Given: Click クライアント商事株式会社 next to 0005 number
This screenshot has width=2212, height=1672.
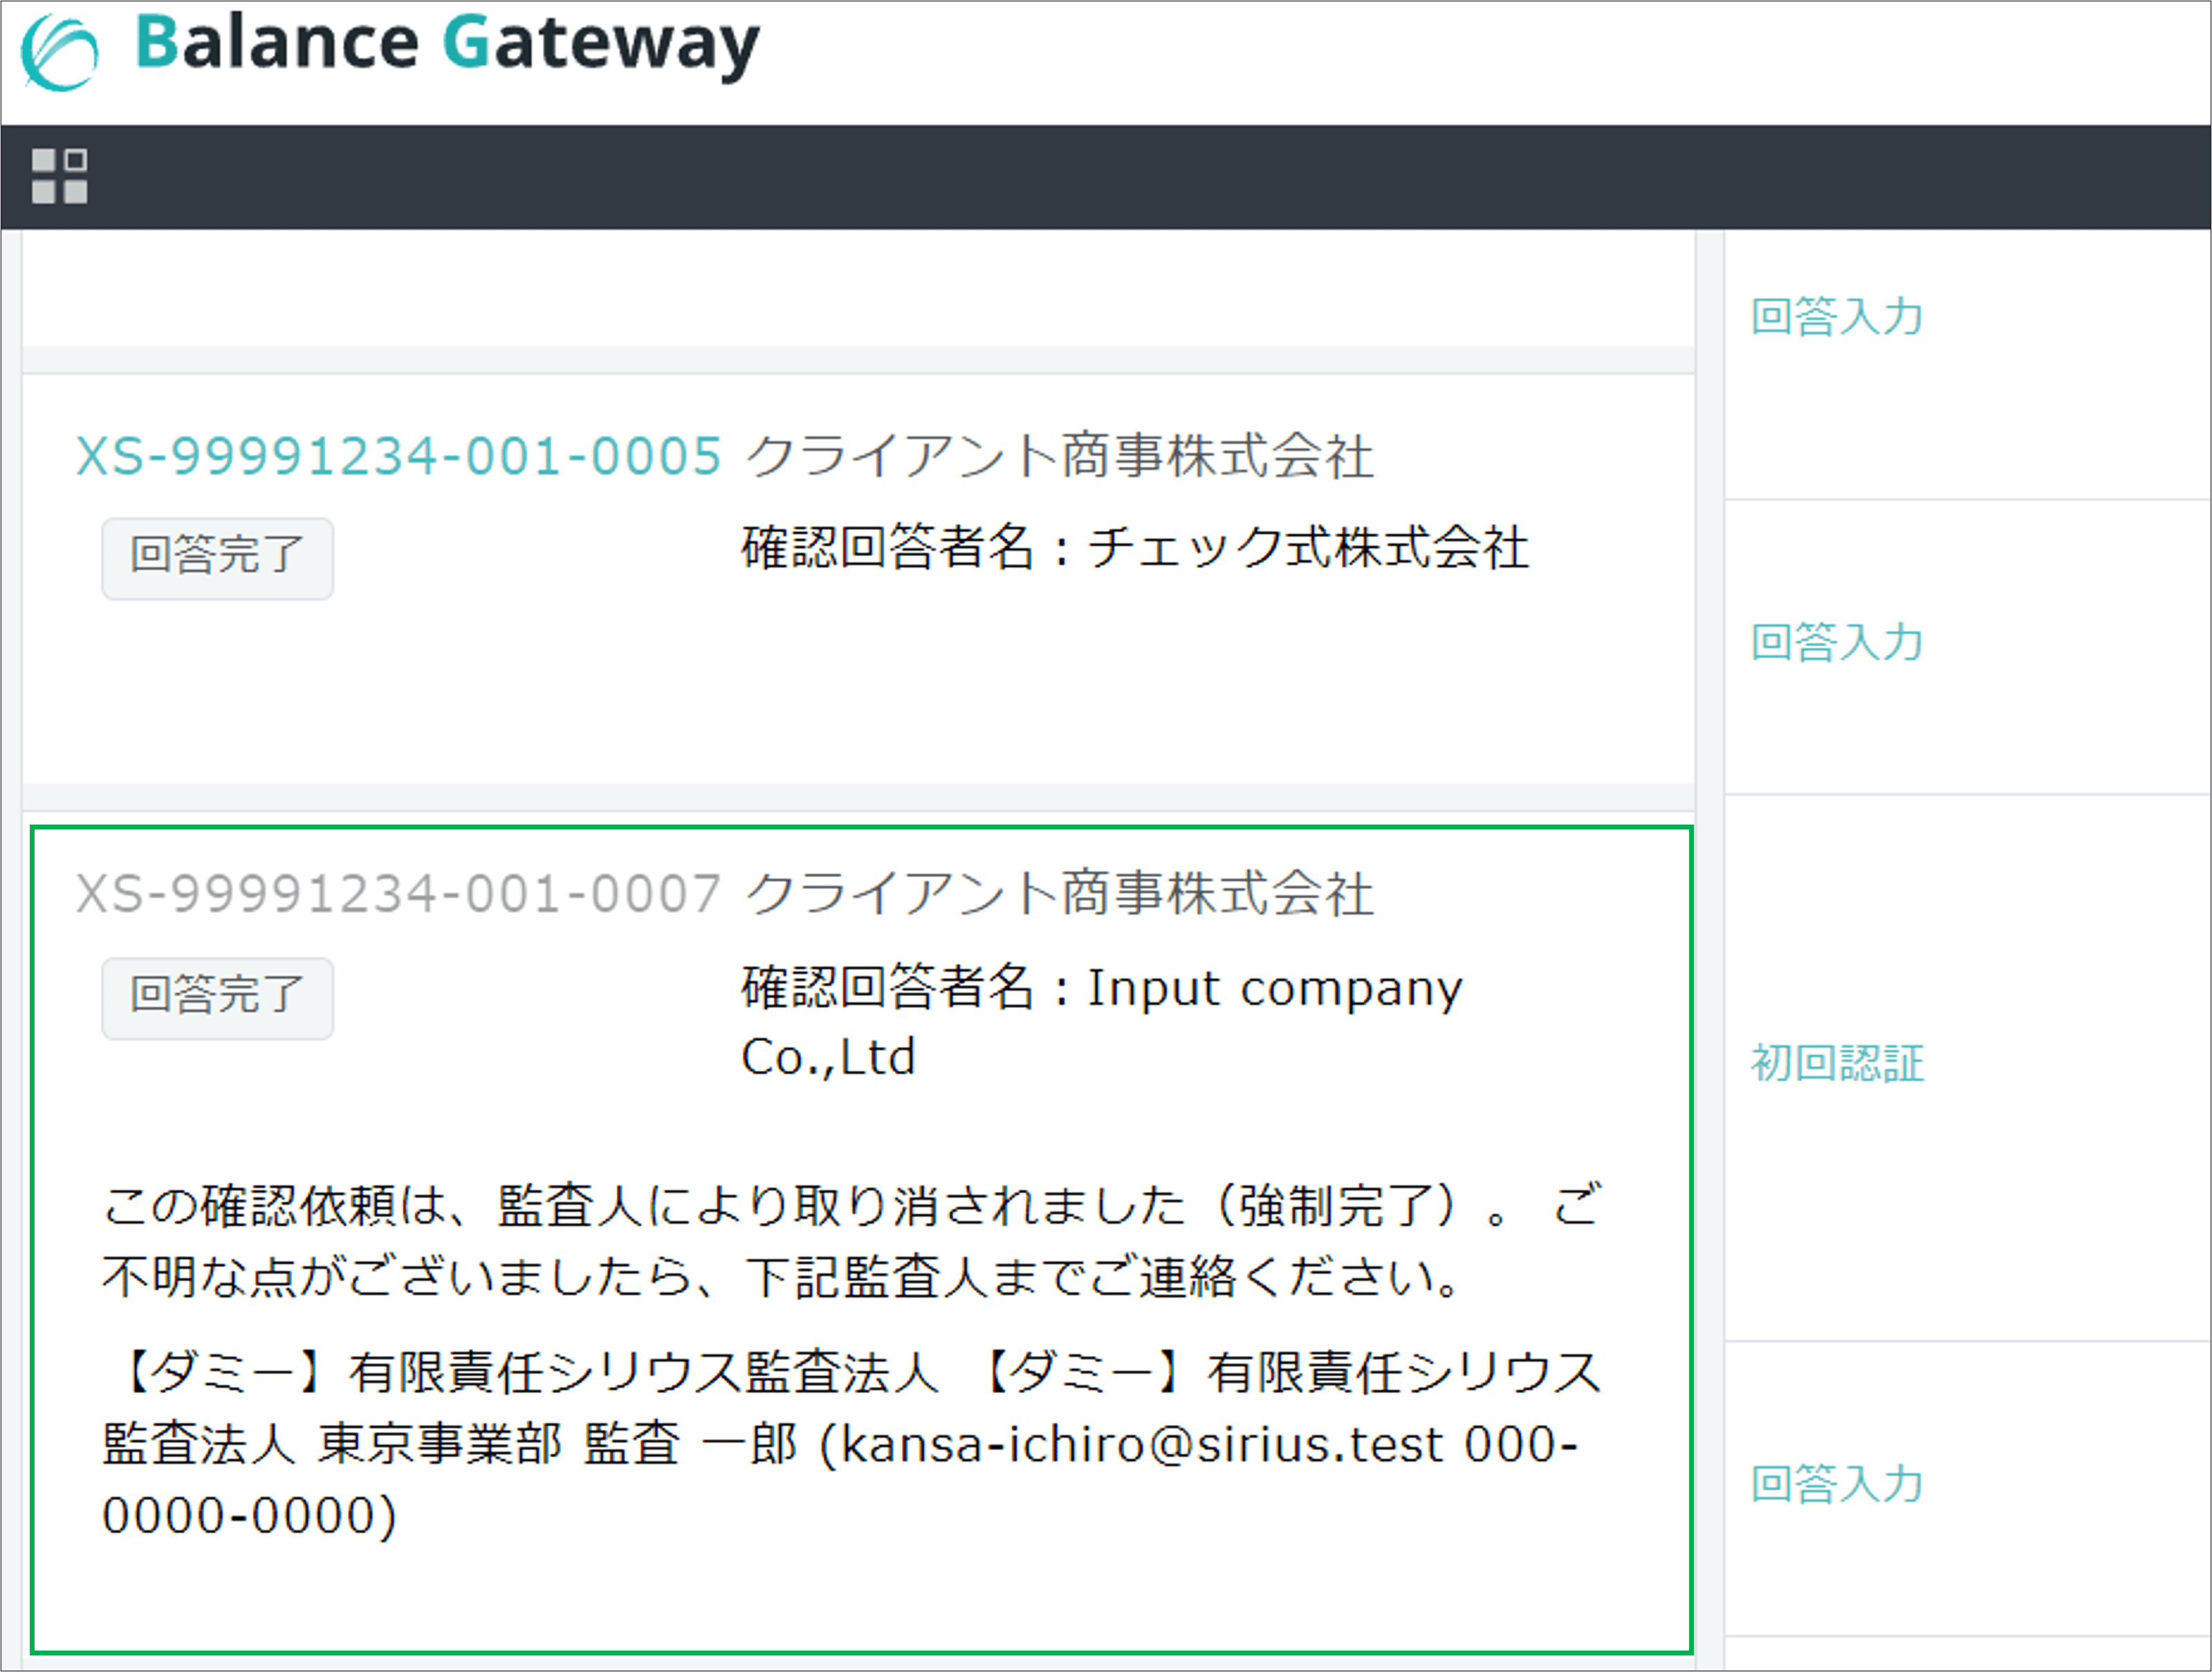Looking at the screenshot, I should [x=1060, y=456].
